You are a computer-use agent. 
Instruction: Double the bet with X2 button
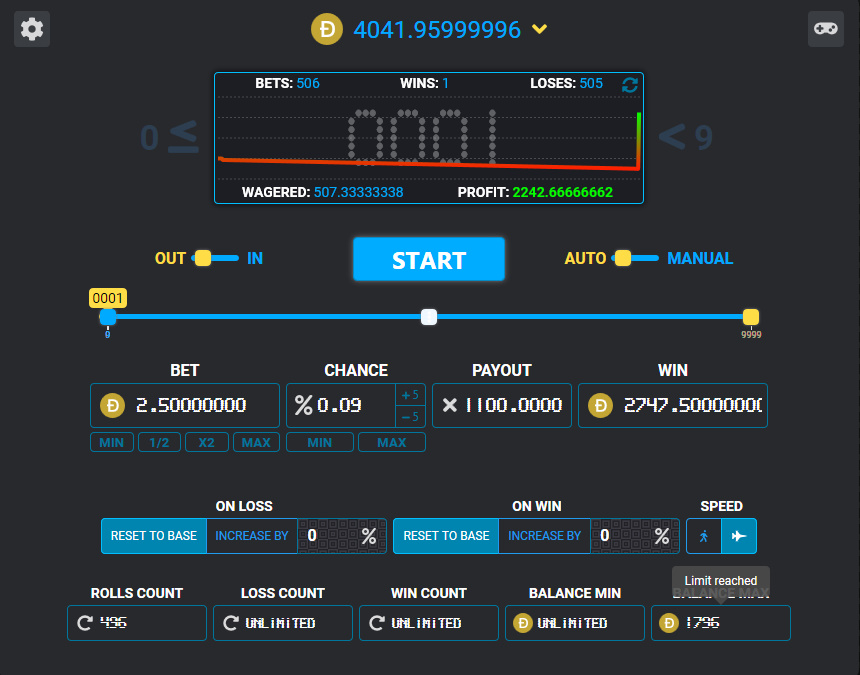point(207,442)
